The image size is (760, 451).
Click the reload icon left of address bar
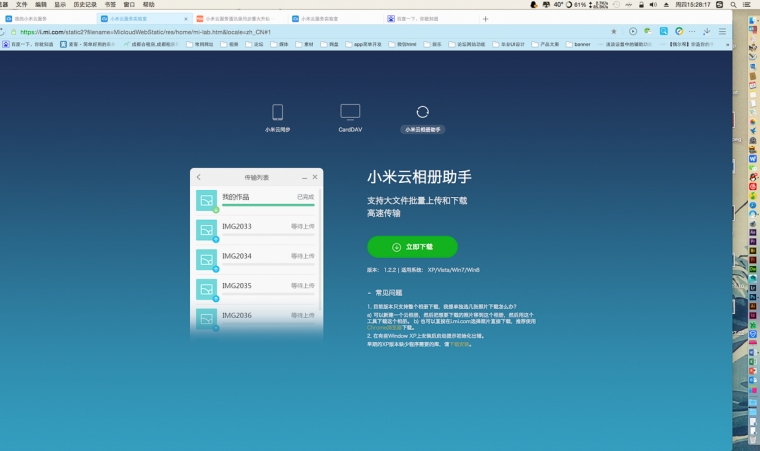click(x=2, y=32)
